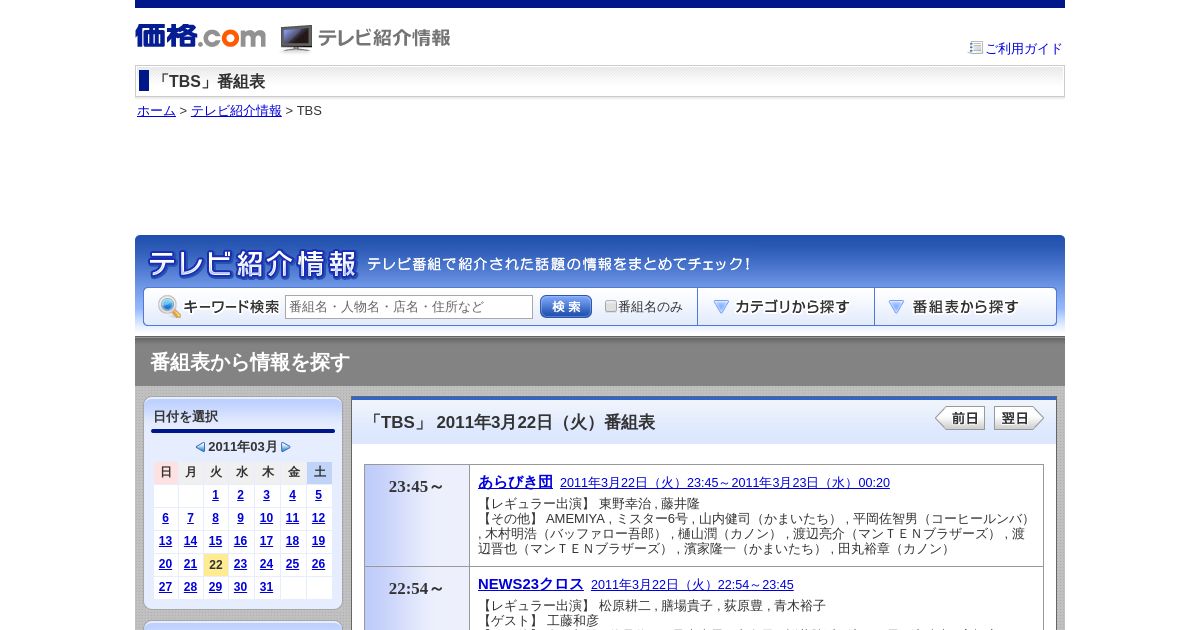Click the 翌日 next day button

1019,418
